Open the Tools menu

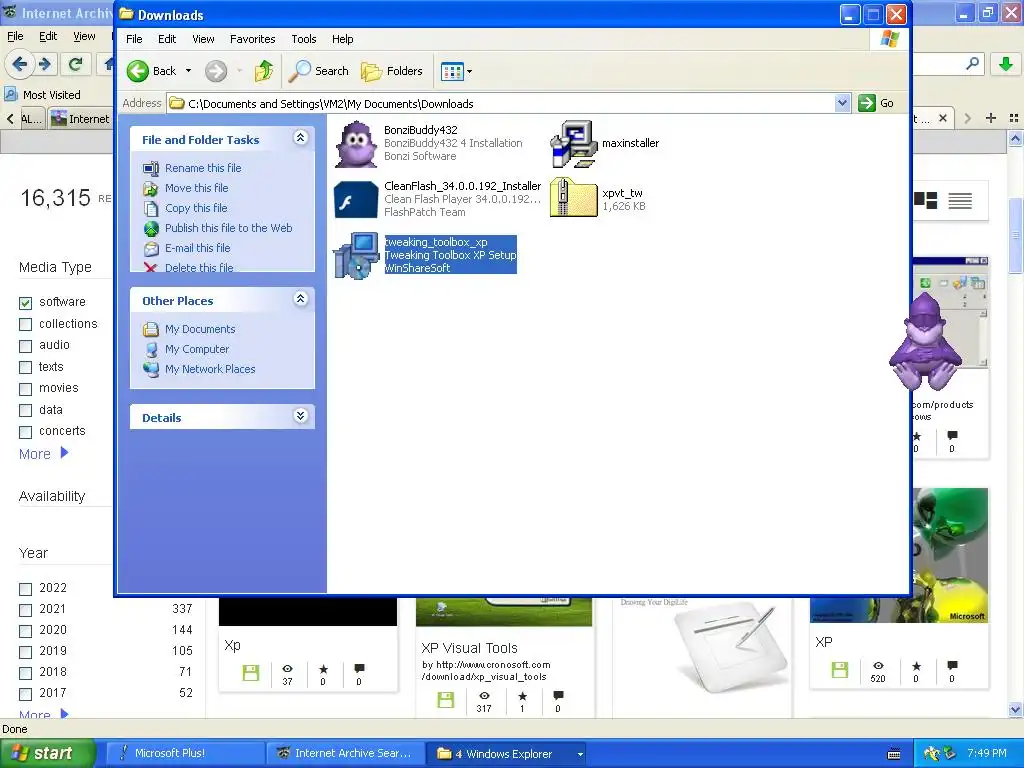[x=304, y=39]
